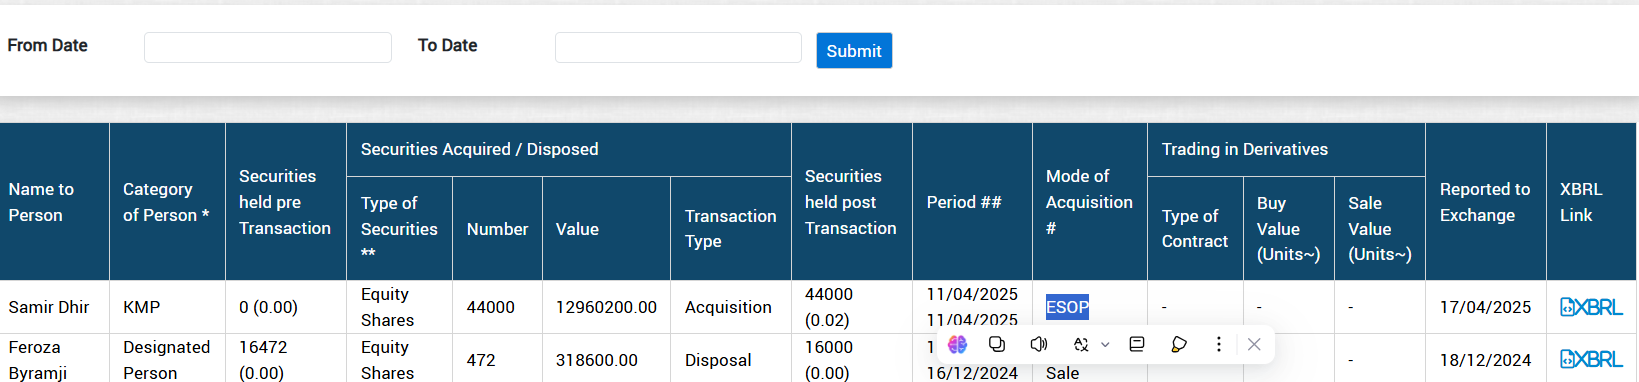Expand the translate options chevron

point(1105,344)
